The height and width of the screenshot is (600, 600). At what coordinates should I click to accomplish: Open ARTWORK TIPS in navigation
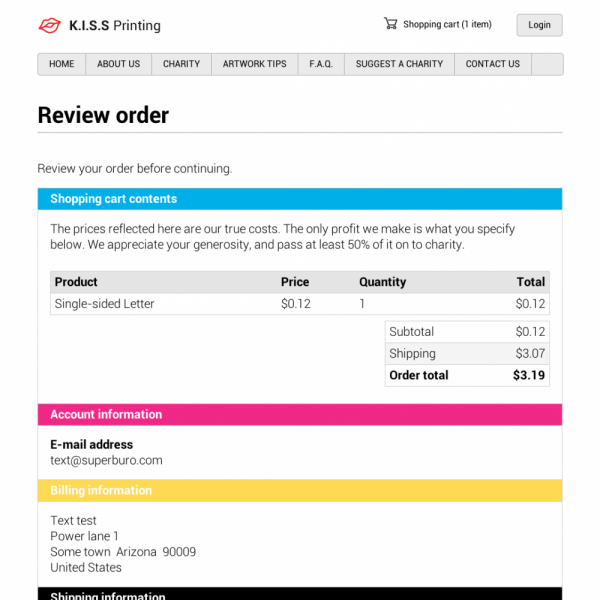click(x=254, y=64)
